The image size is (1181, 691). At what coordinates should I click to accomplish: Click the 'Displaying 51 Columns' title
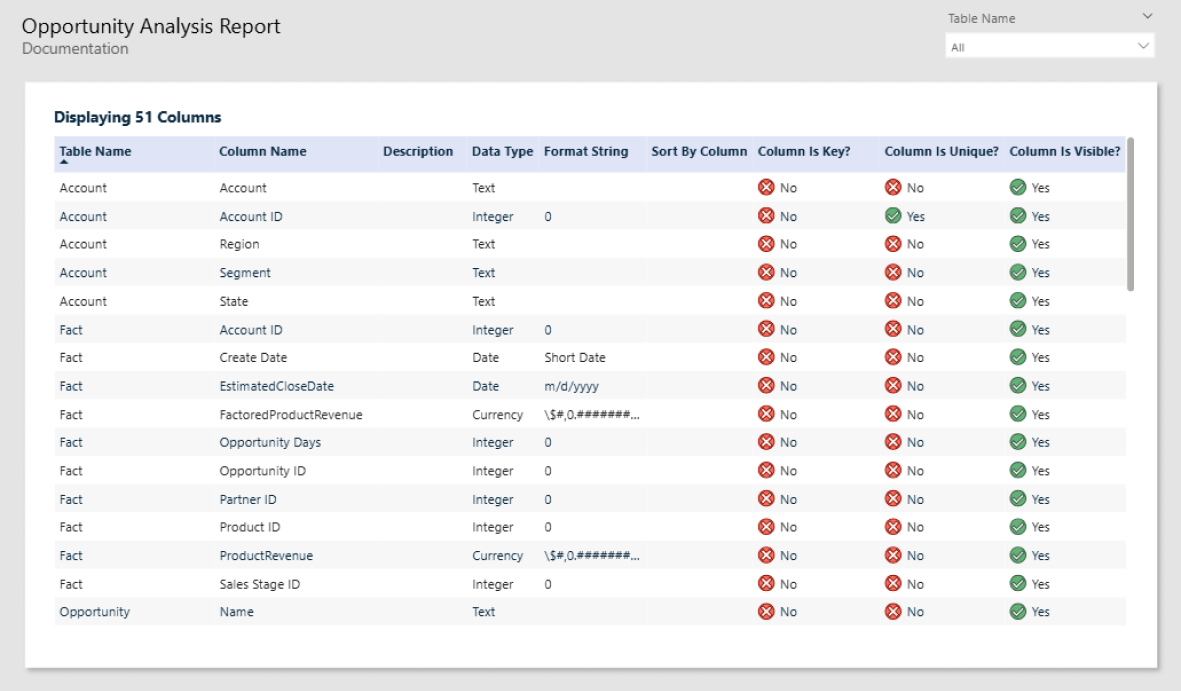point(138,117)
